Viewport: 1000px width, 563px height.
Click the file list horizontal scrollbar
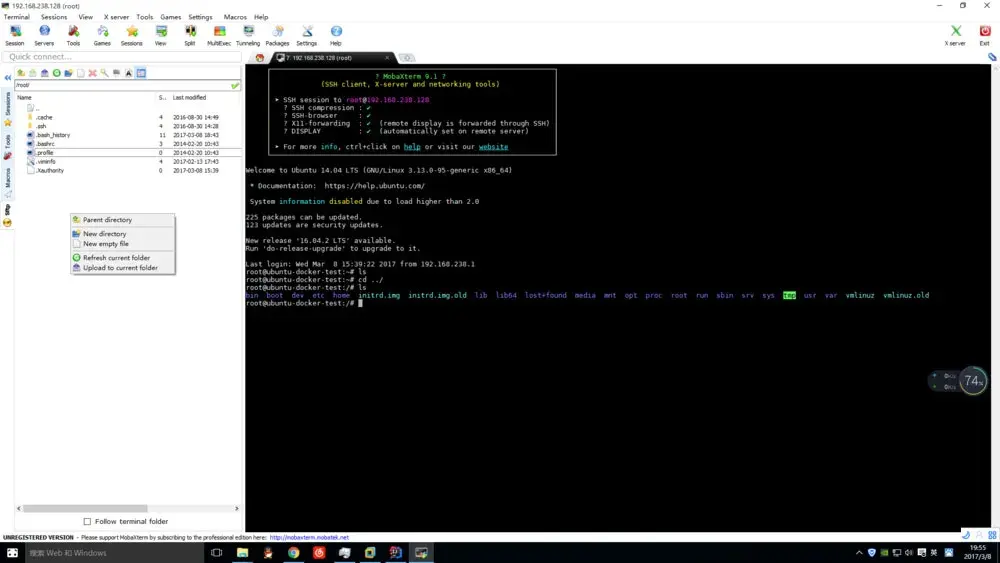coord(85,509)
